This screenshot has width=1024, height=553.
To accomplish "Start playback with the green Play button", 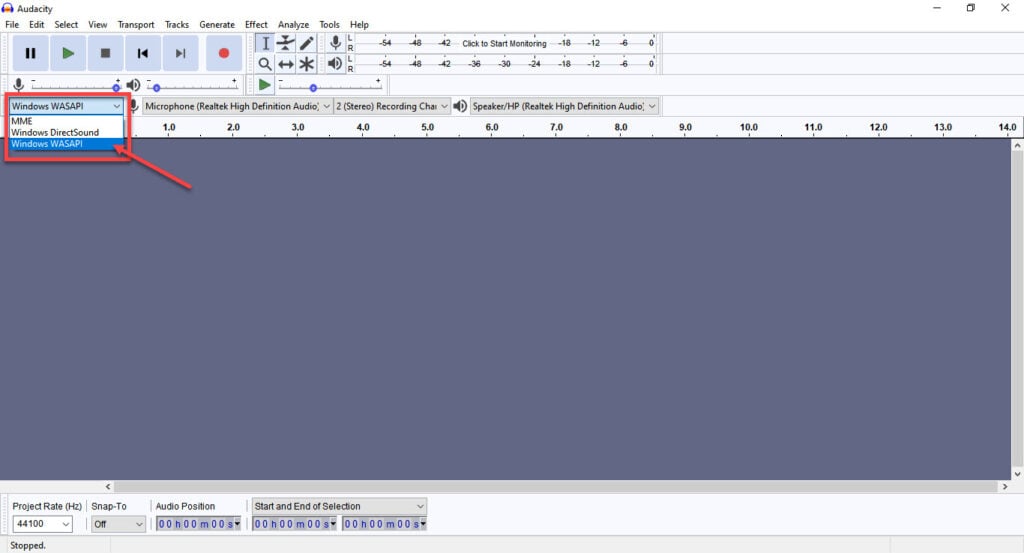I will point(68,54).
